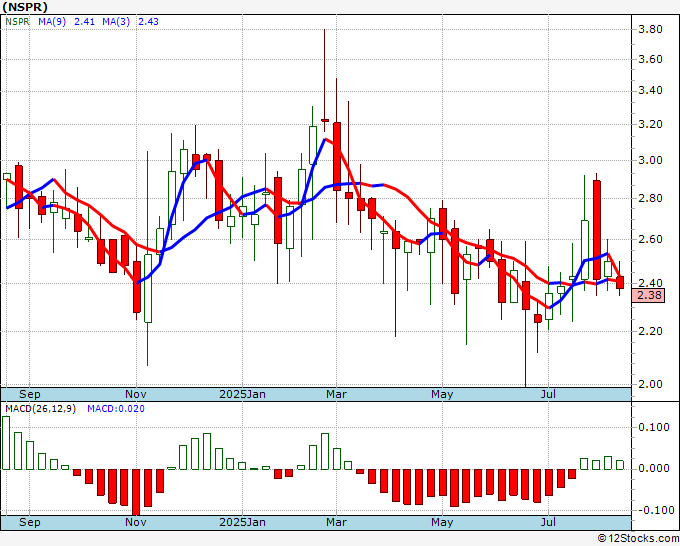Click Jul on the MACD date axis
Screen dimensions: 680x546
(549, 522)
